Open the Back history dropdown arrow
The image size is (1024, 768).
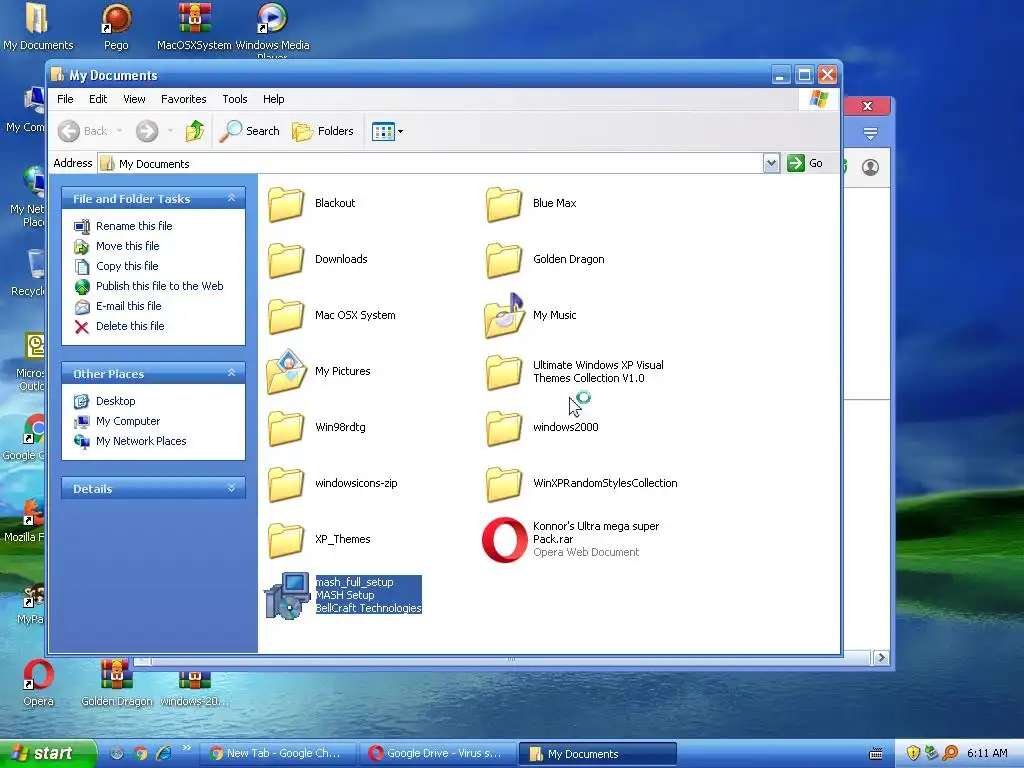click(120, 131)
